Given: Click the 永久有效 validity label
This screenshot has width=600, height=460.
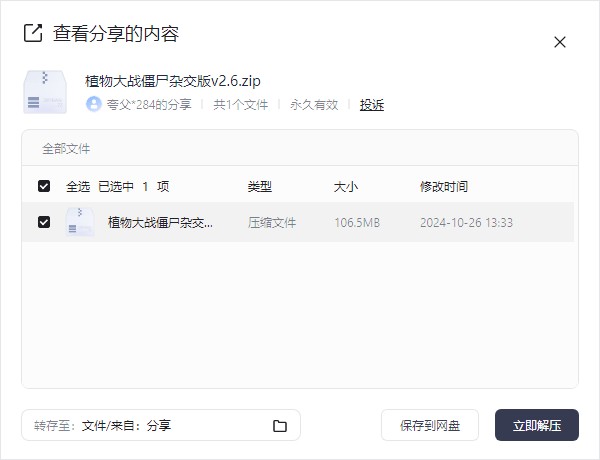Looking at the screenshot, I should [314, 104].
